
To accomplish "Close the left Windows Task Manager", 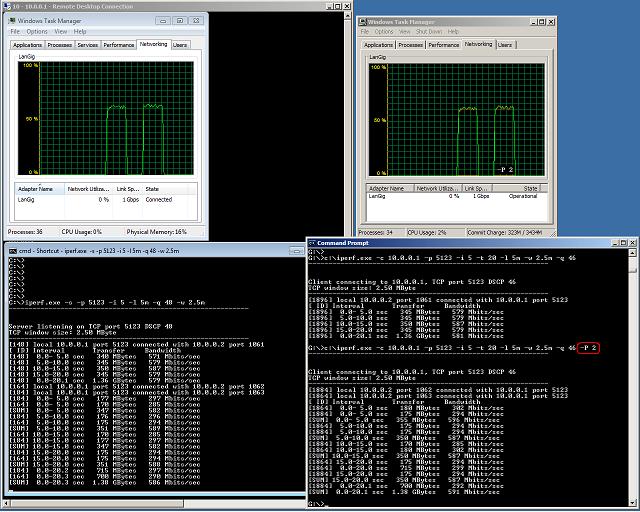I will (x=196, y=21).
